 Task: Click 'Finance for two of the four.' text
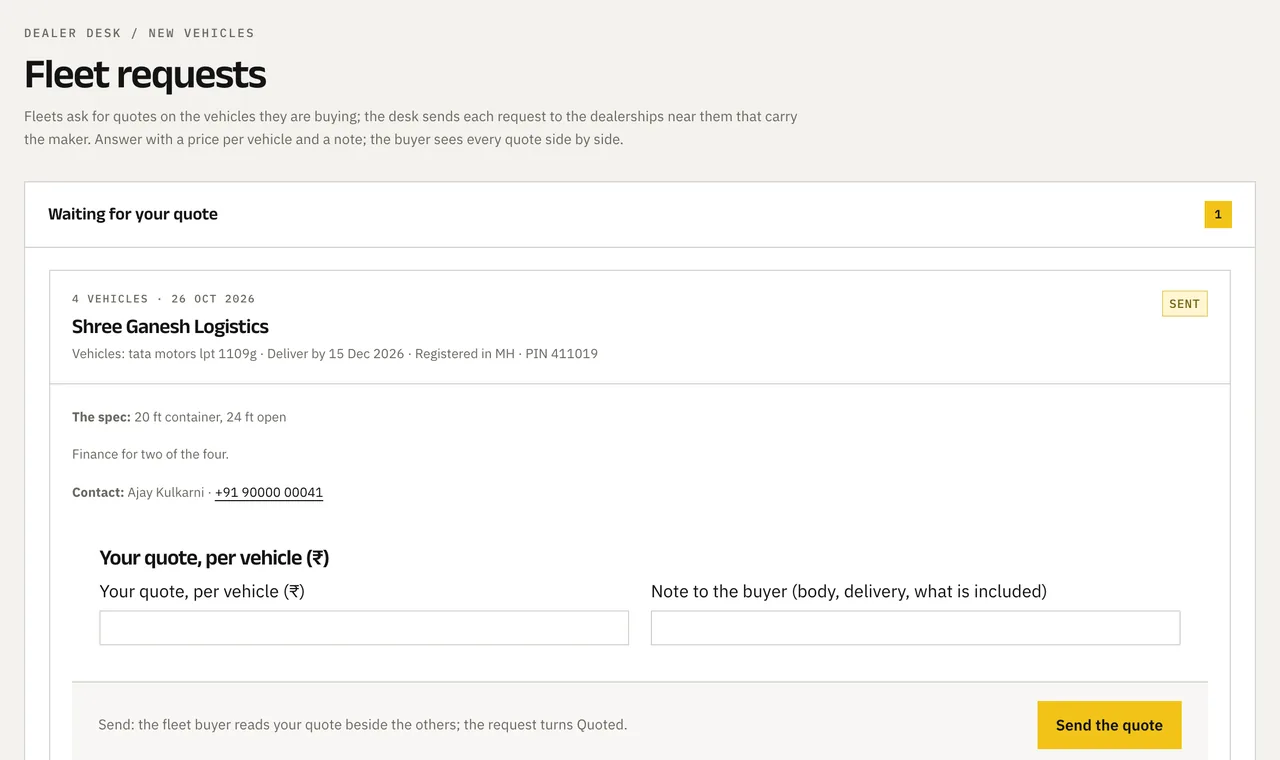coord(150,454)
